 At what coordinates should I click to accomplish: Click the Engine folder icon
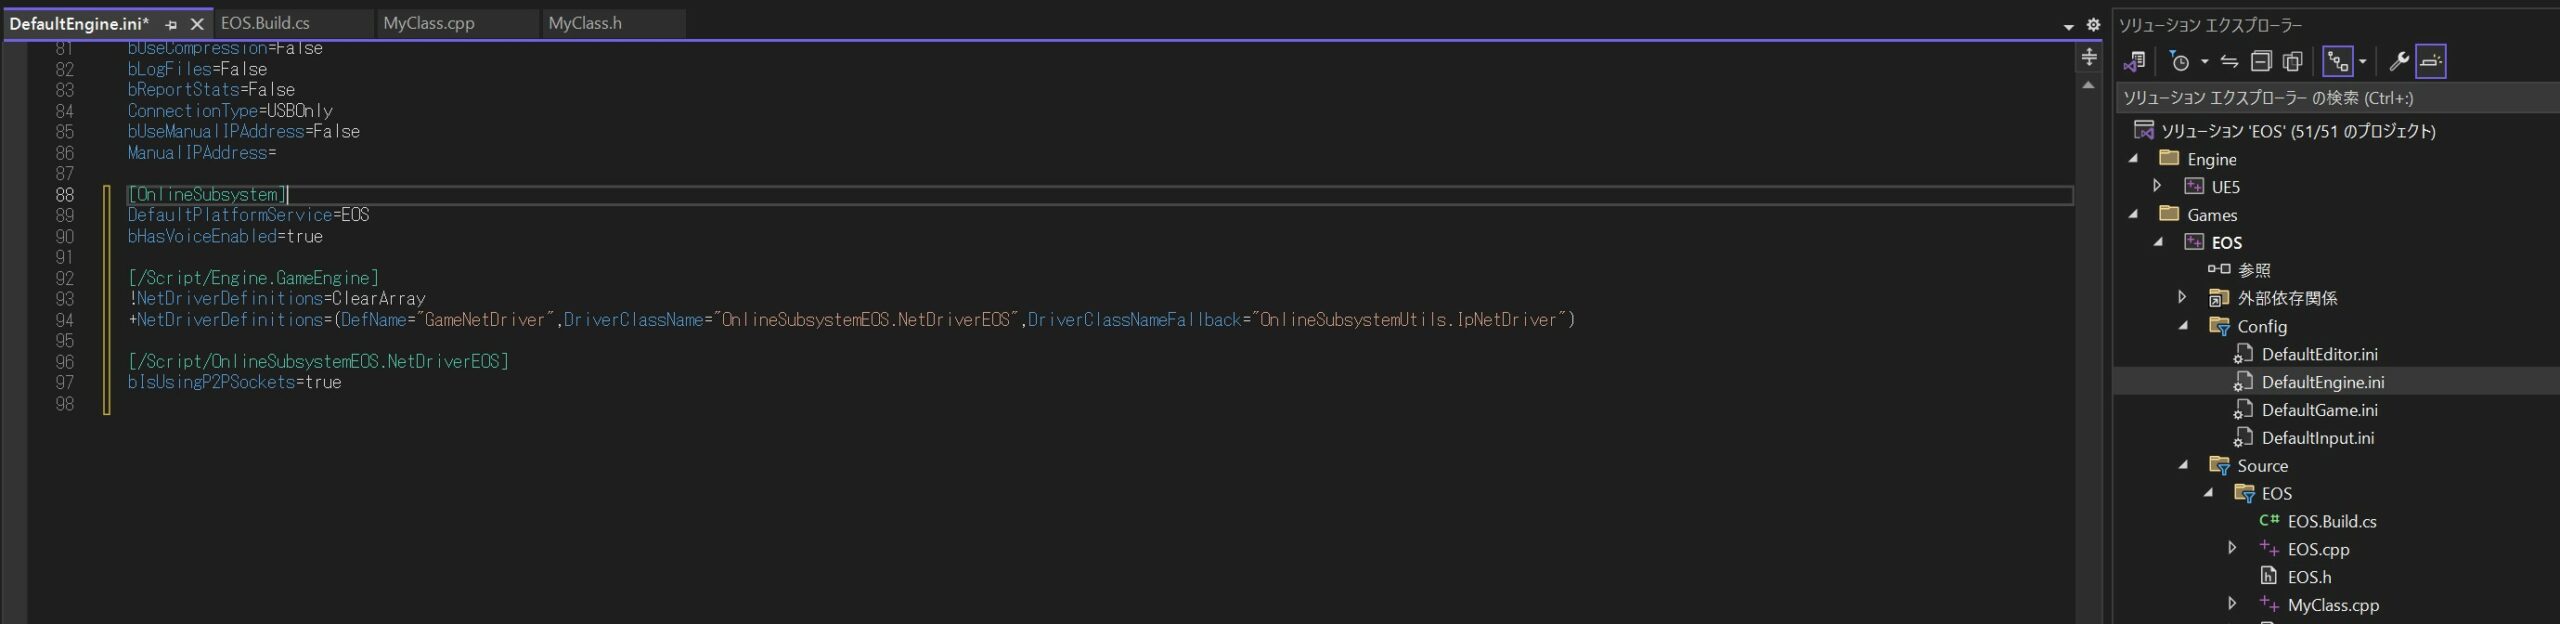2168,158
